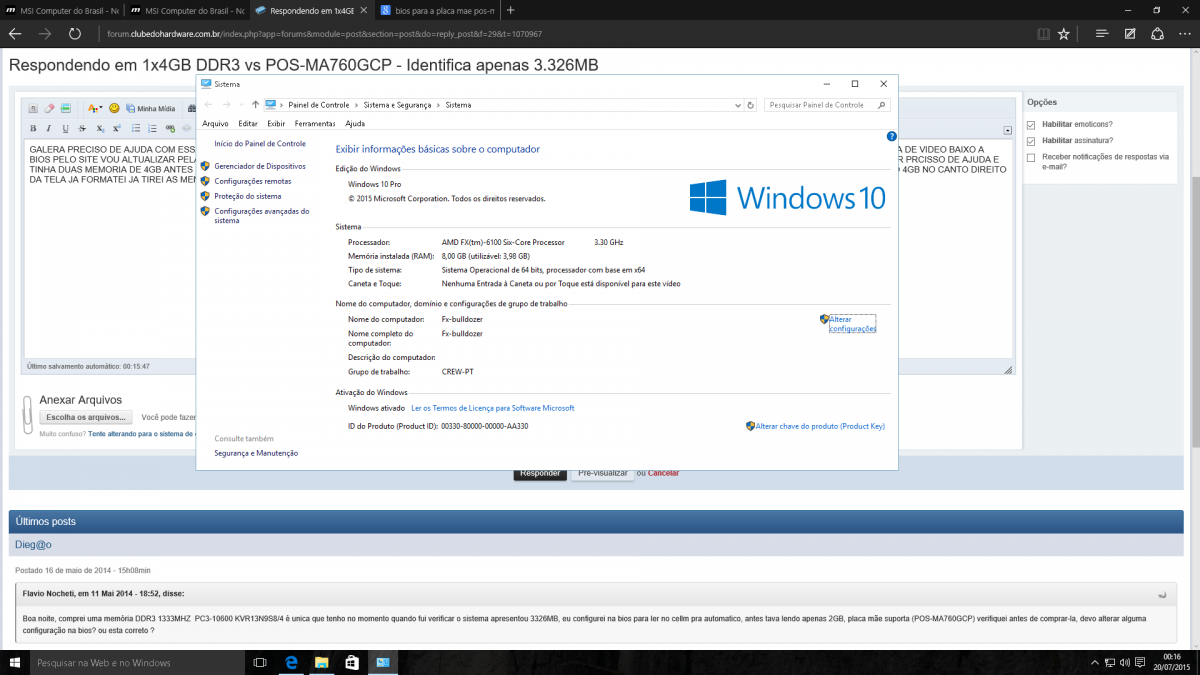Open Configurações remotas
Screen dimensions: 1200x675
[253, 181]
